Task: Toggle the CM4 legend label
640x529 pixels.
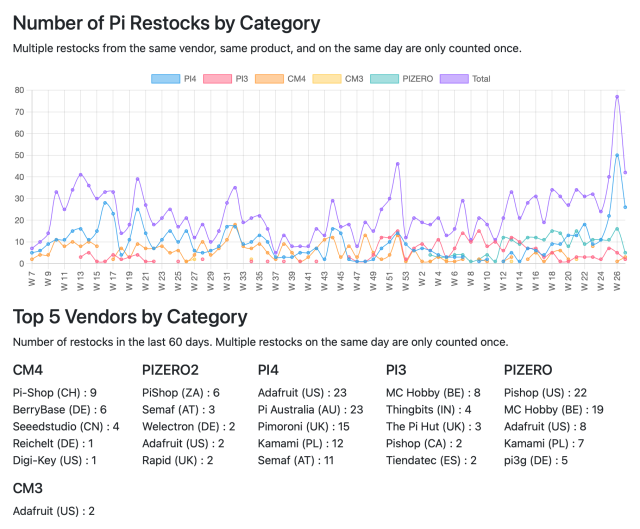Action: [296, 79]
